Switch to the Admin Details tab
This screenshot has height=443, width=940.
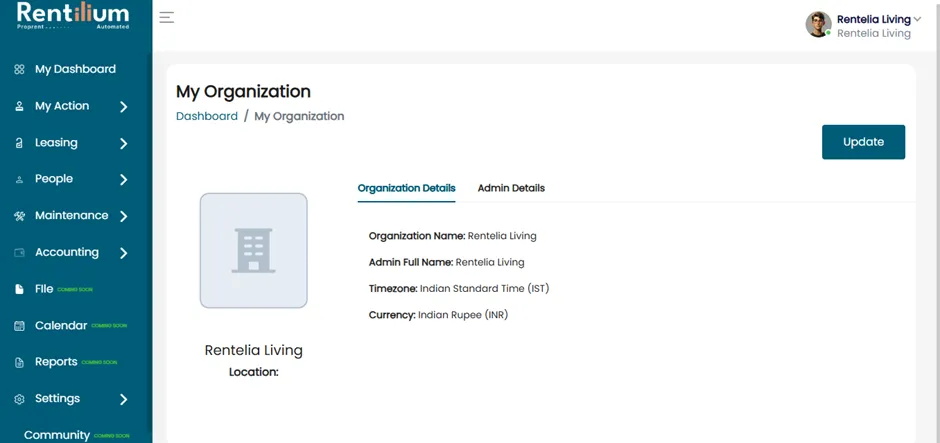point(511,188)
